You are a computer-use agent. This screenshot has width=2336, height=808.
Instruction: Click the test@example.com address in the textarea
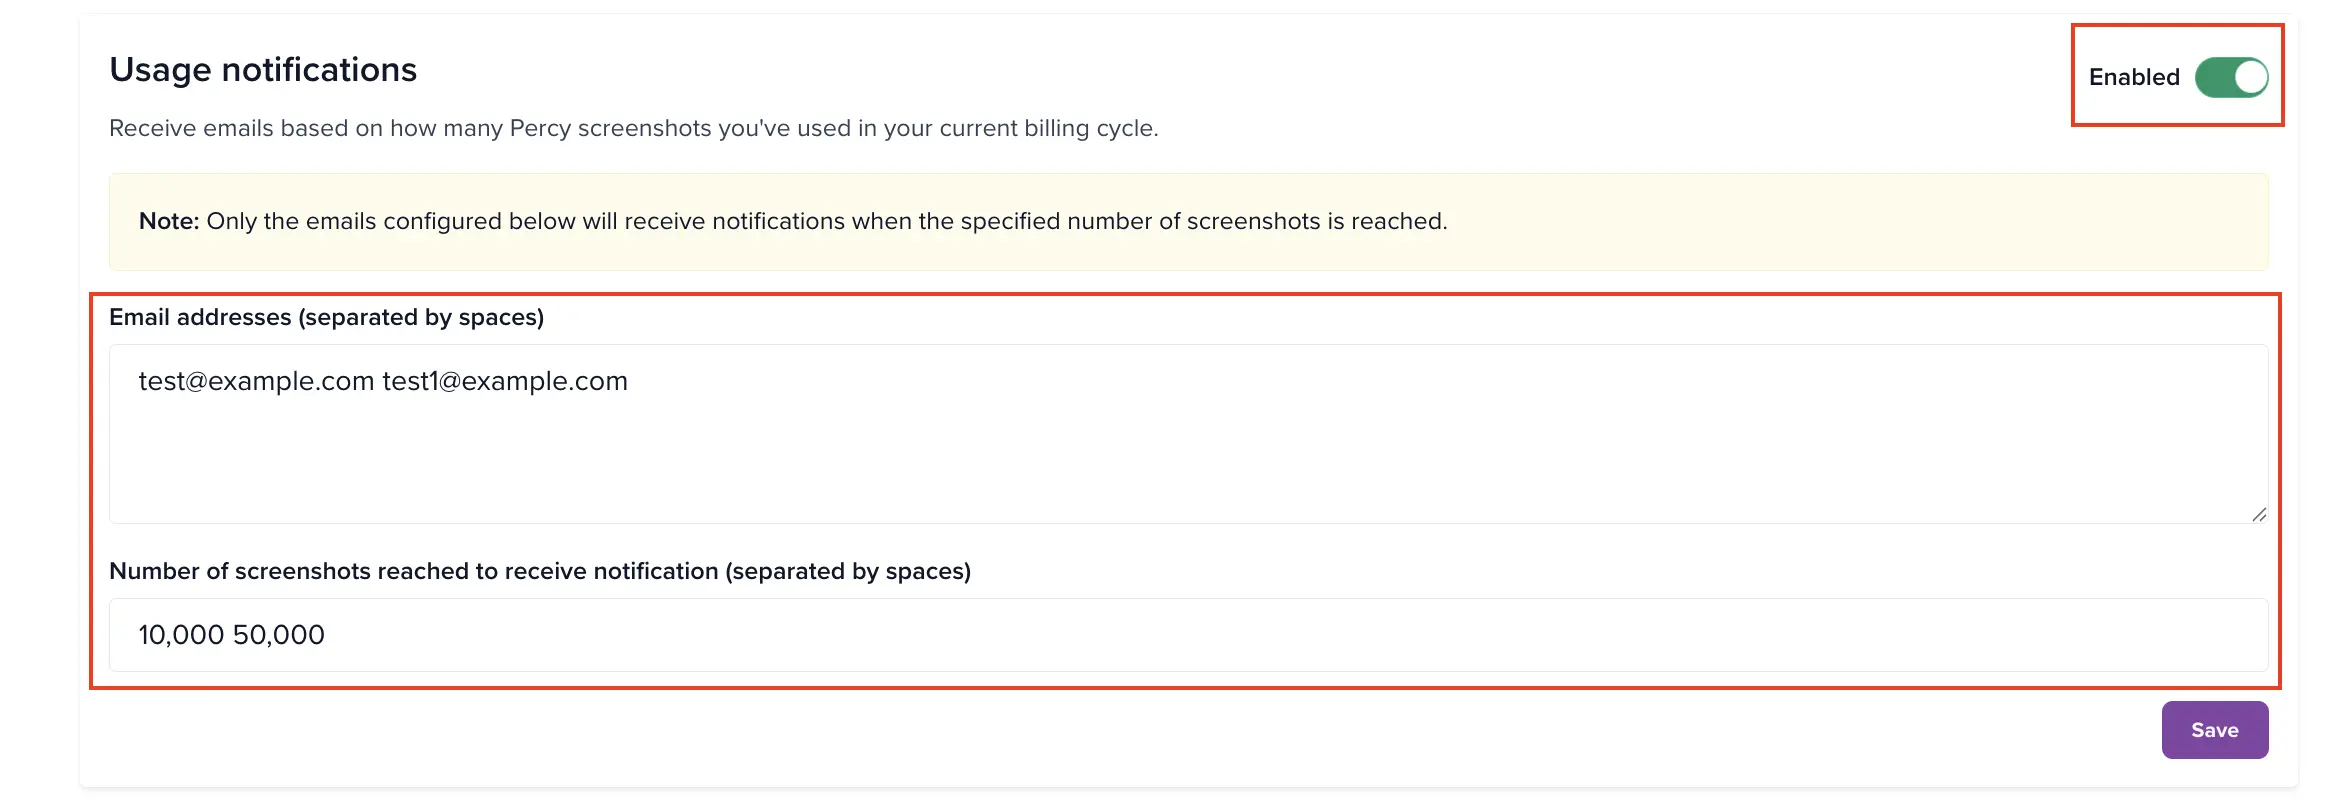coord(256,381)
